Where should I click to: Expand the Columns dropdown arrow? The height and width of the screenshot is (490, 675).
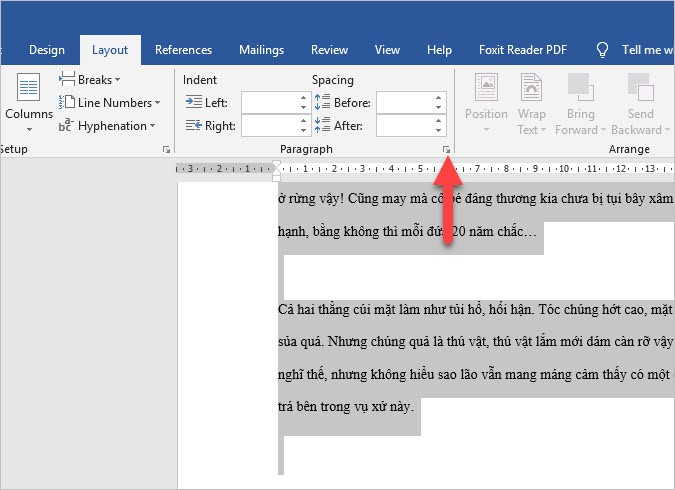(x=29, y=129)
